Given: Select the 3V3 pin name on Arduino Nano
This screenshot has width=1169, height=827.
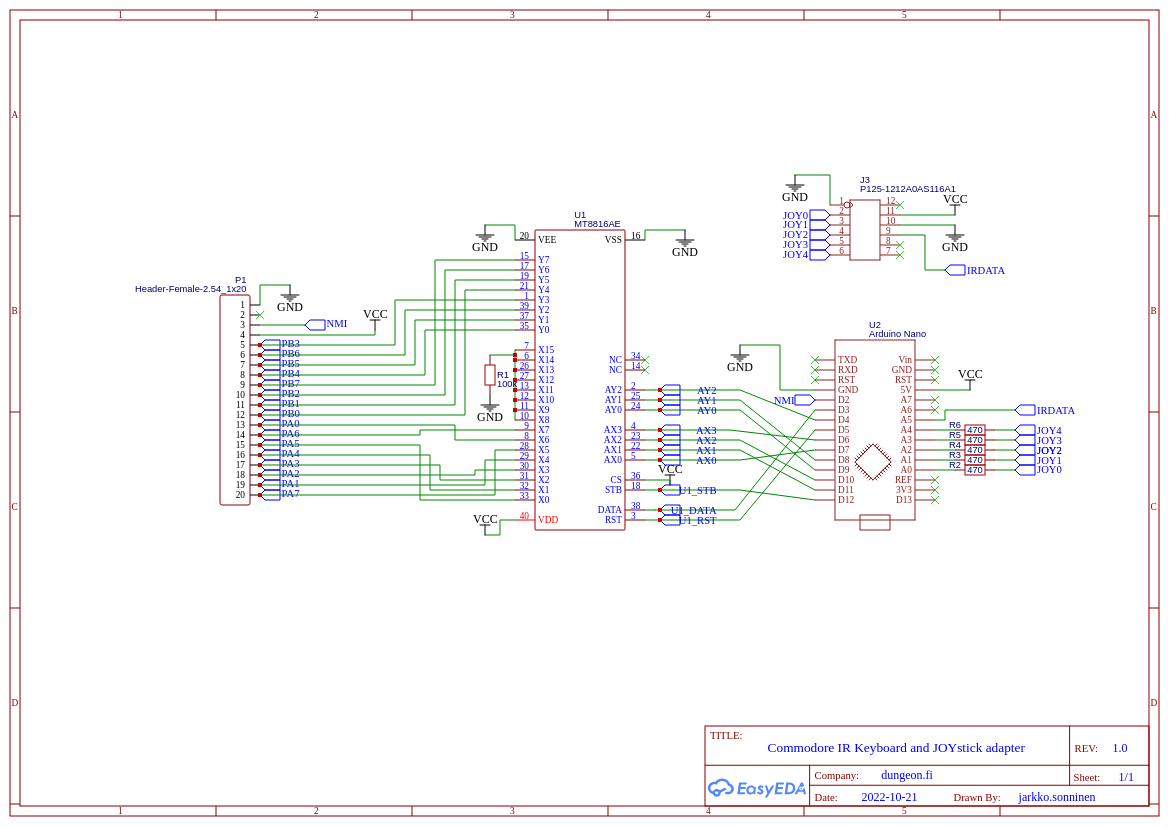Looking at the screenshot, I should (x=904, y=490).
